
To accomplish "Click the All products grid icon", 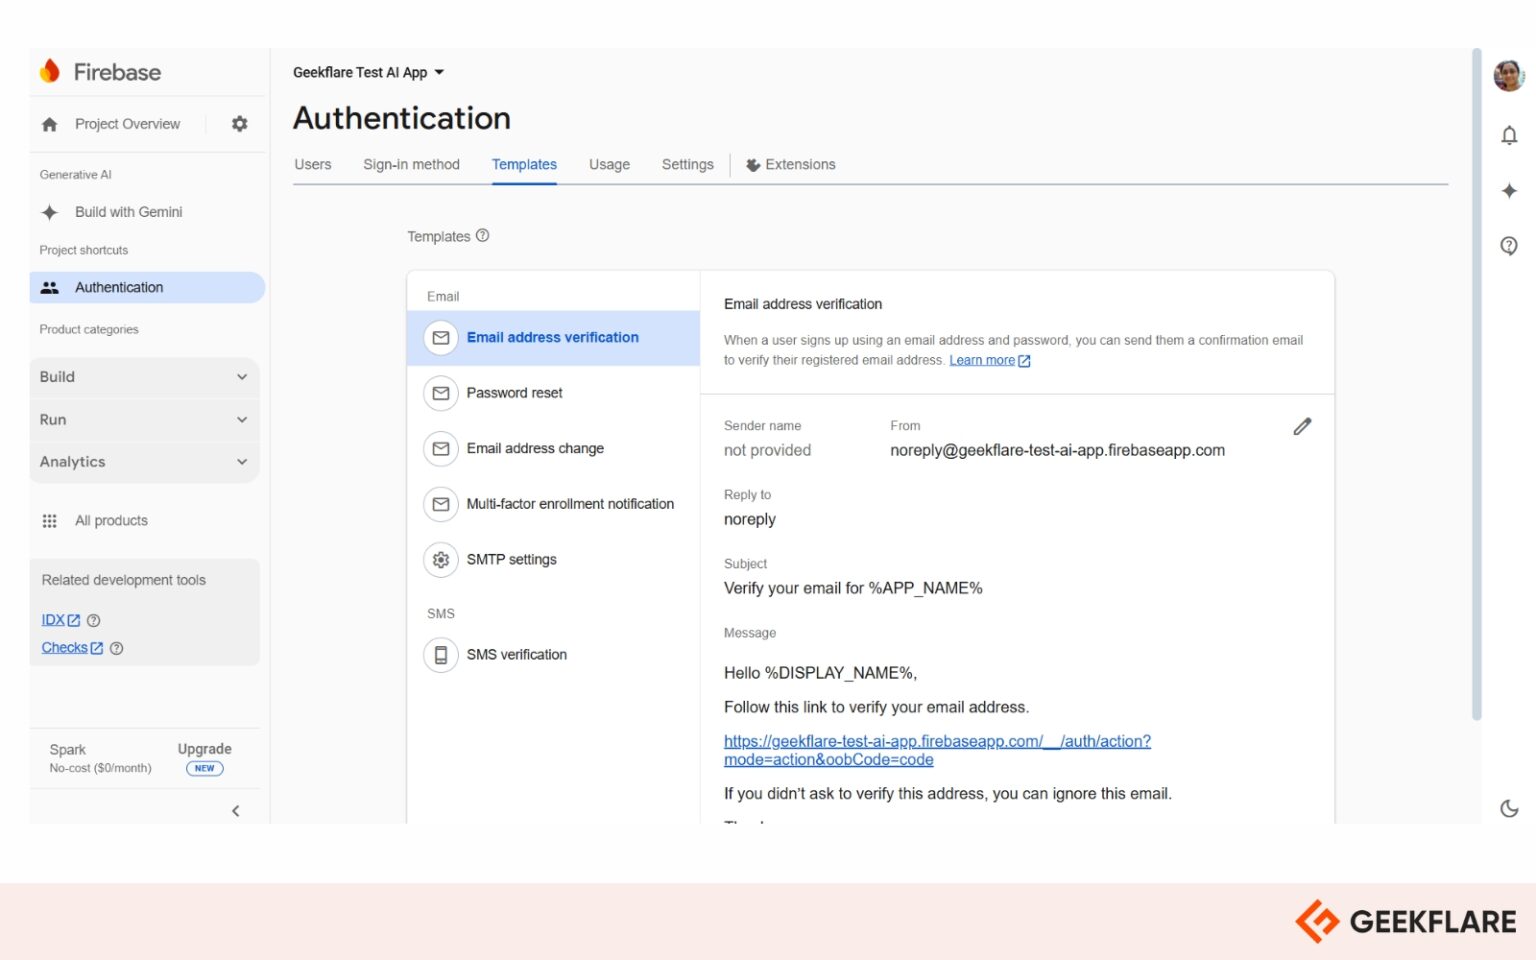I will click(50, 521).
